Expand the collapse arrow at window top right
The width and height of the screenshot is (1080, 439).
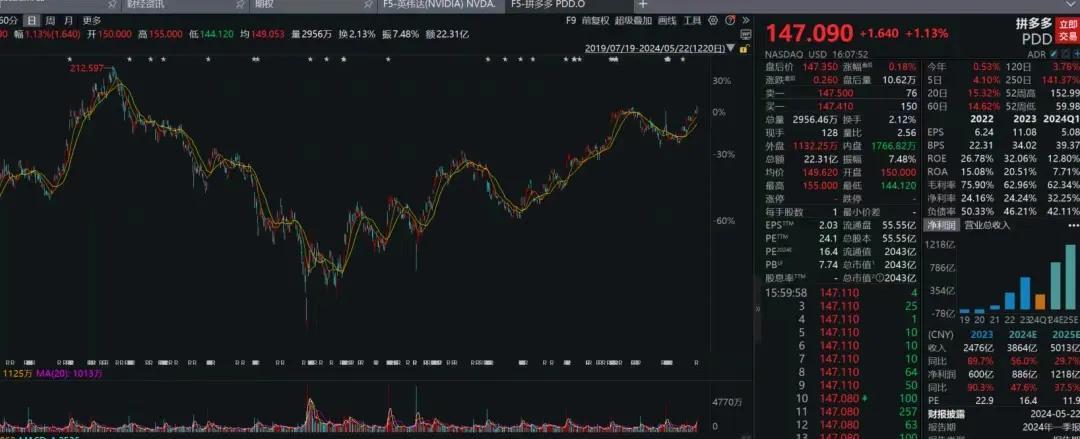1071,4
